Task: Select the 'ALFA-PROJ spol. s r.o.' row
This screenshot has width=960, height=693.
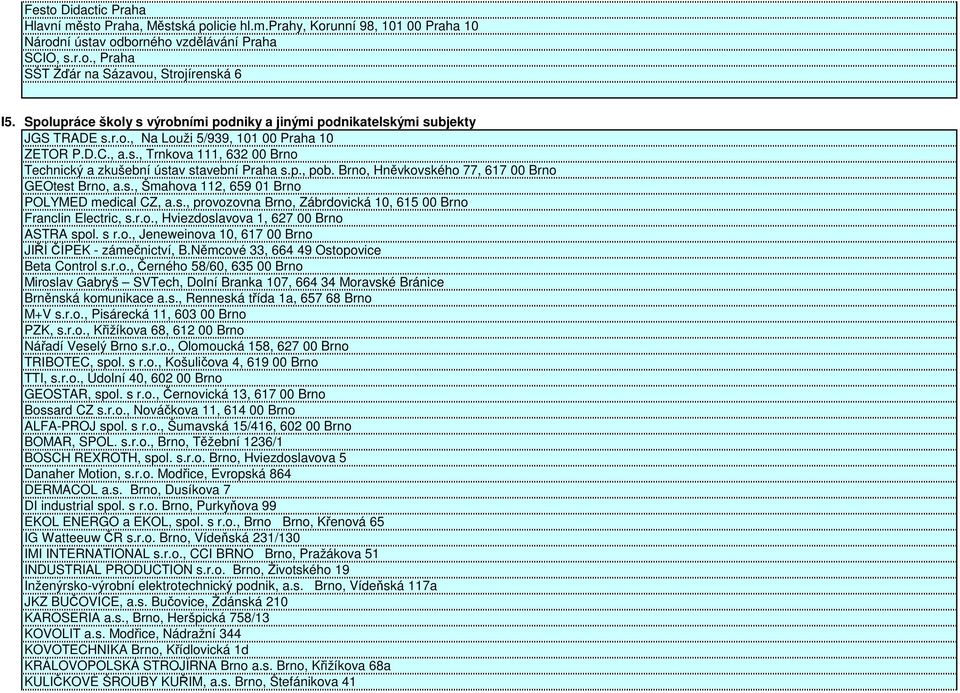Action: (489, 425)
